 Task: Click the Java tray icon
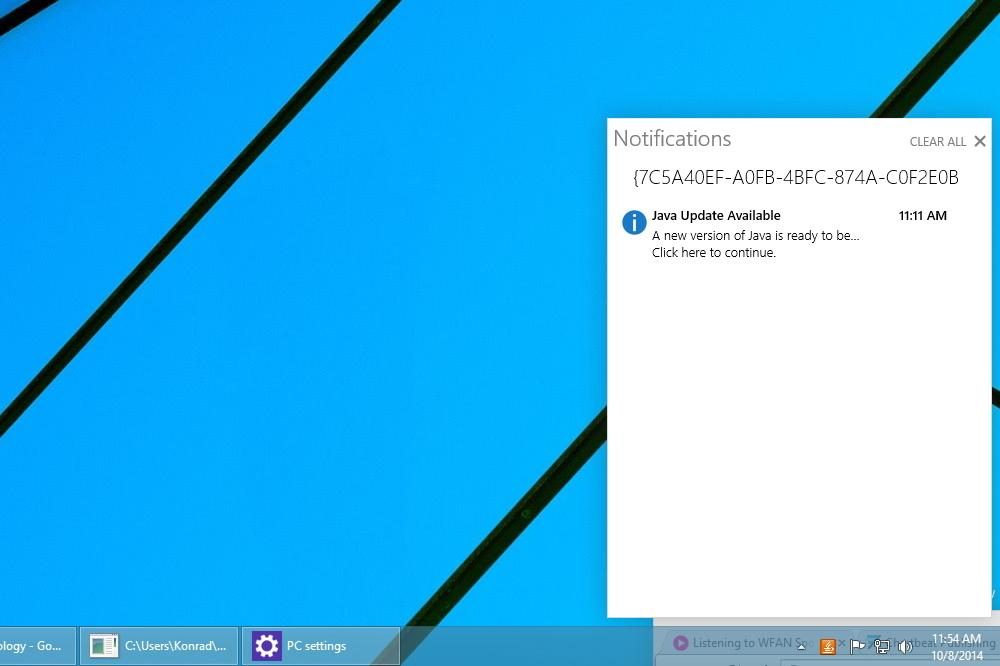pyautogui.click(x=828, y=647)
